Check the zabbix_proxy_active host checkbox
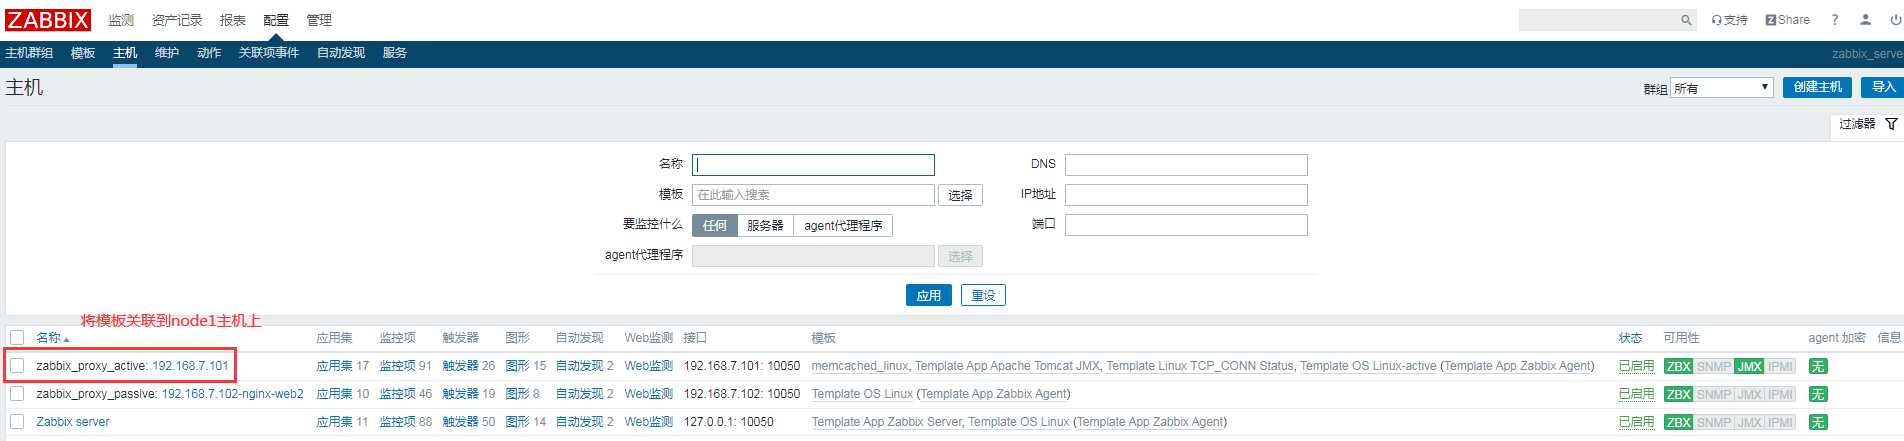1904x441 pixels. (17, 366)
